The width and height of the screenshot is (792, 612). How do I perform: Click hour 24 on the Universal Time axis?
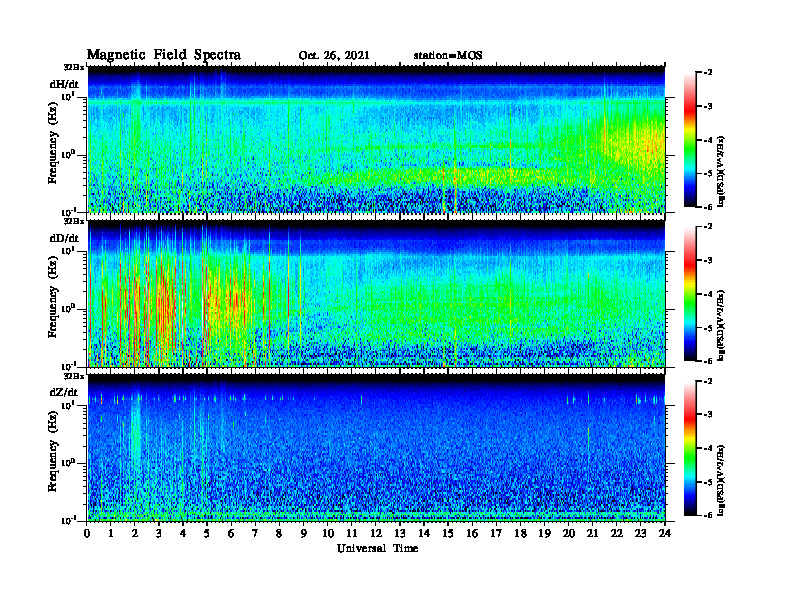point(665,534)
